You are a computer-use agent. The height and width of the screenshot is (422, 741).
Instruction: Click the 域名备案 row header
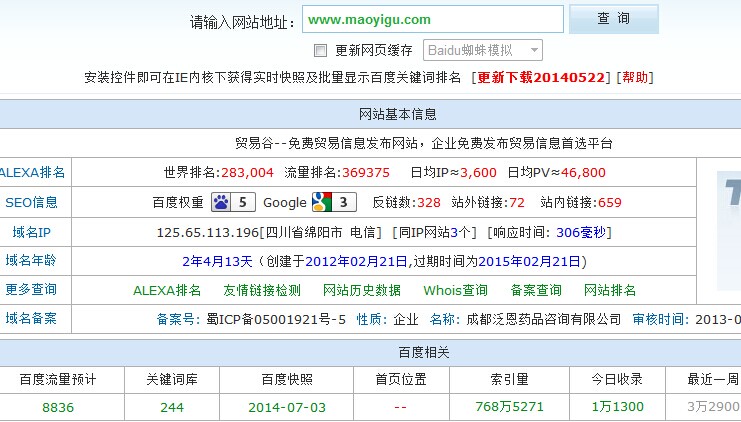pyautogui.click(x=31, y=319)
